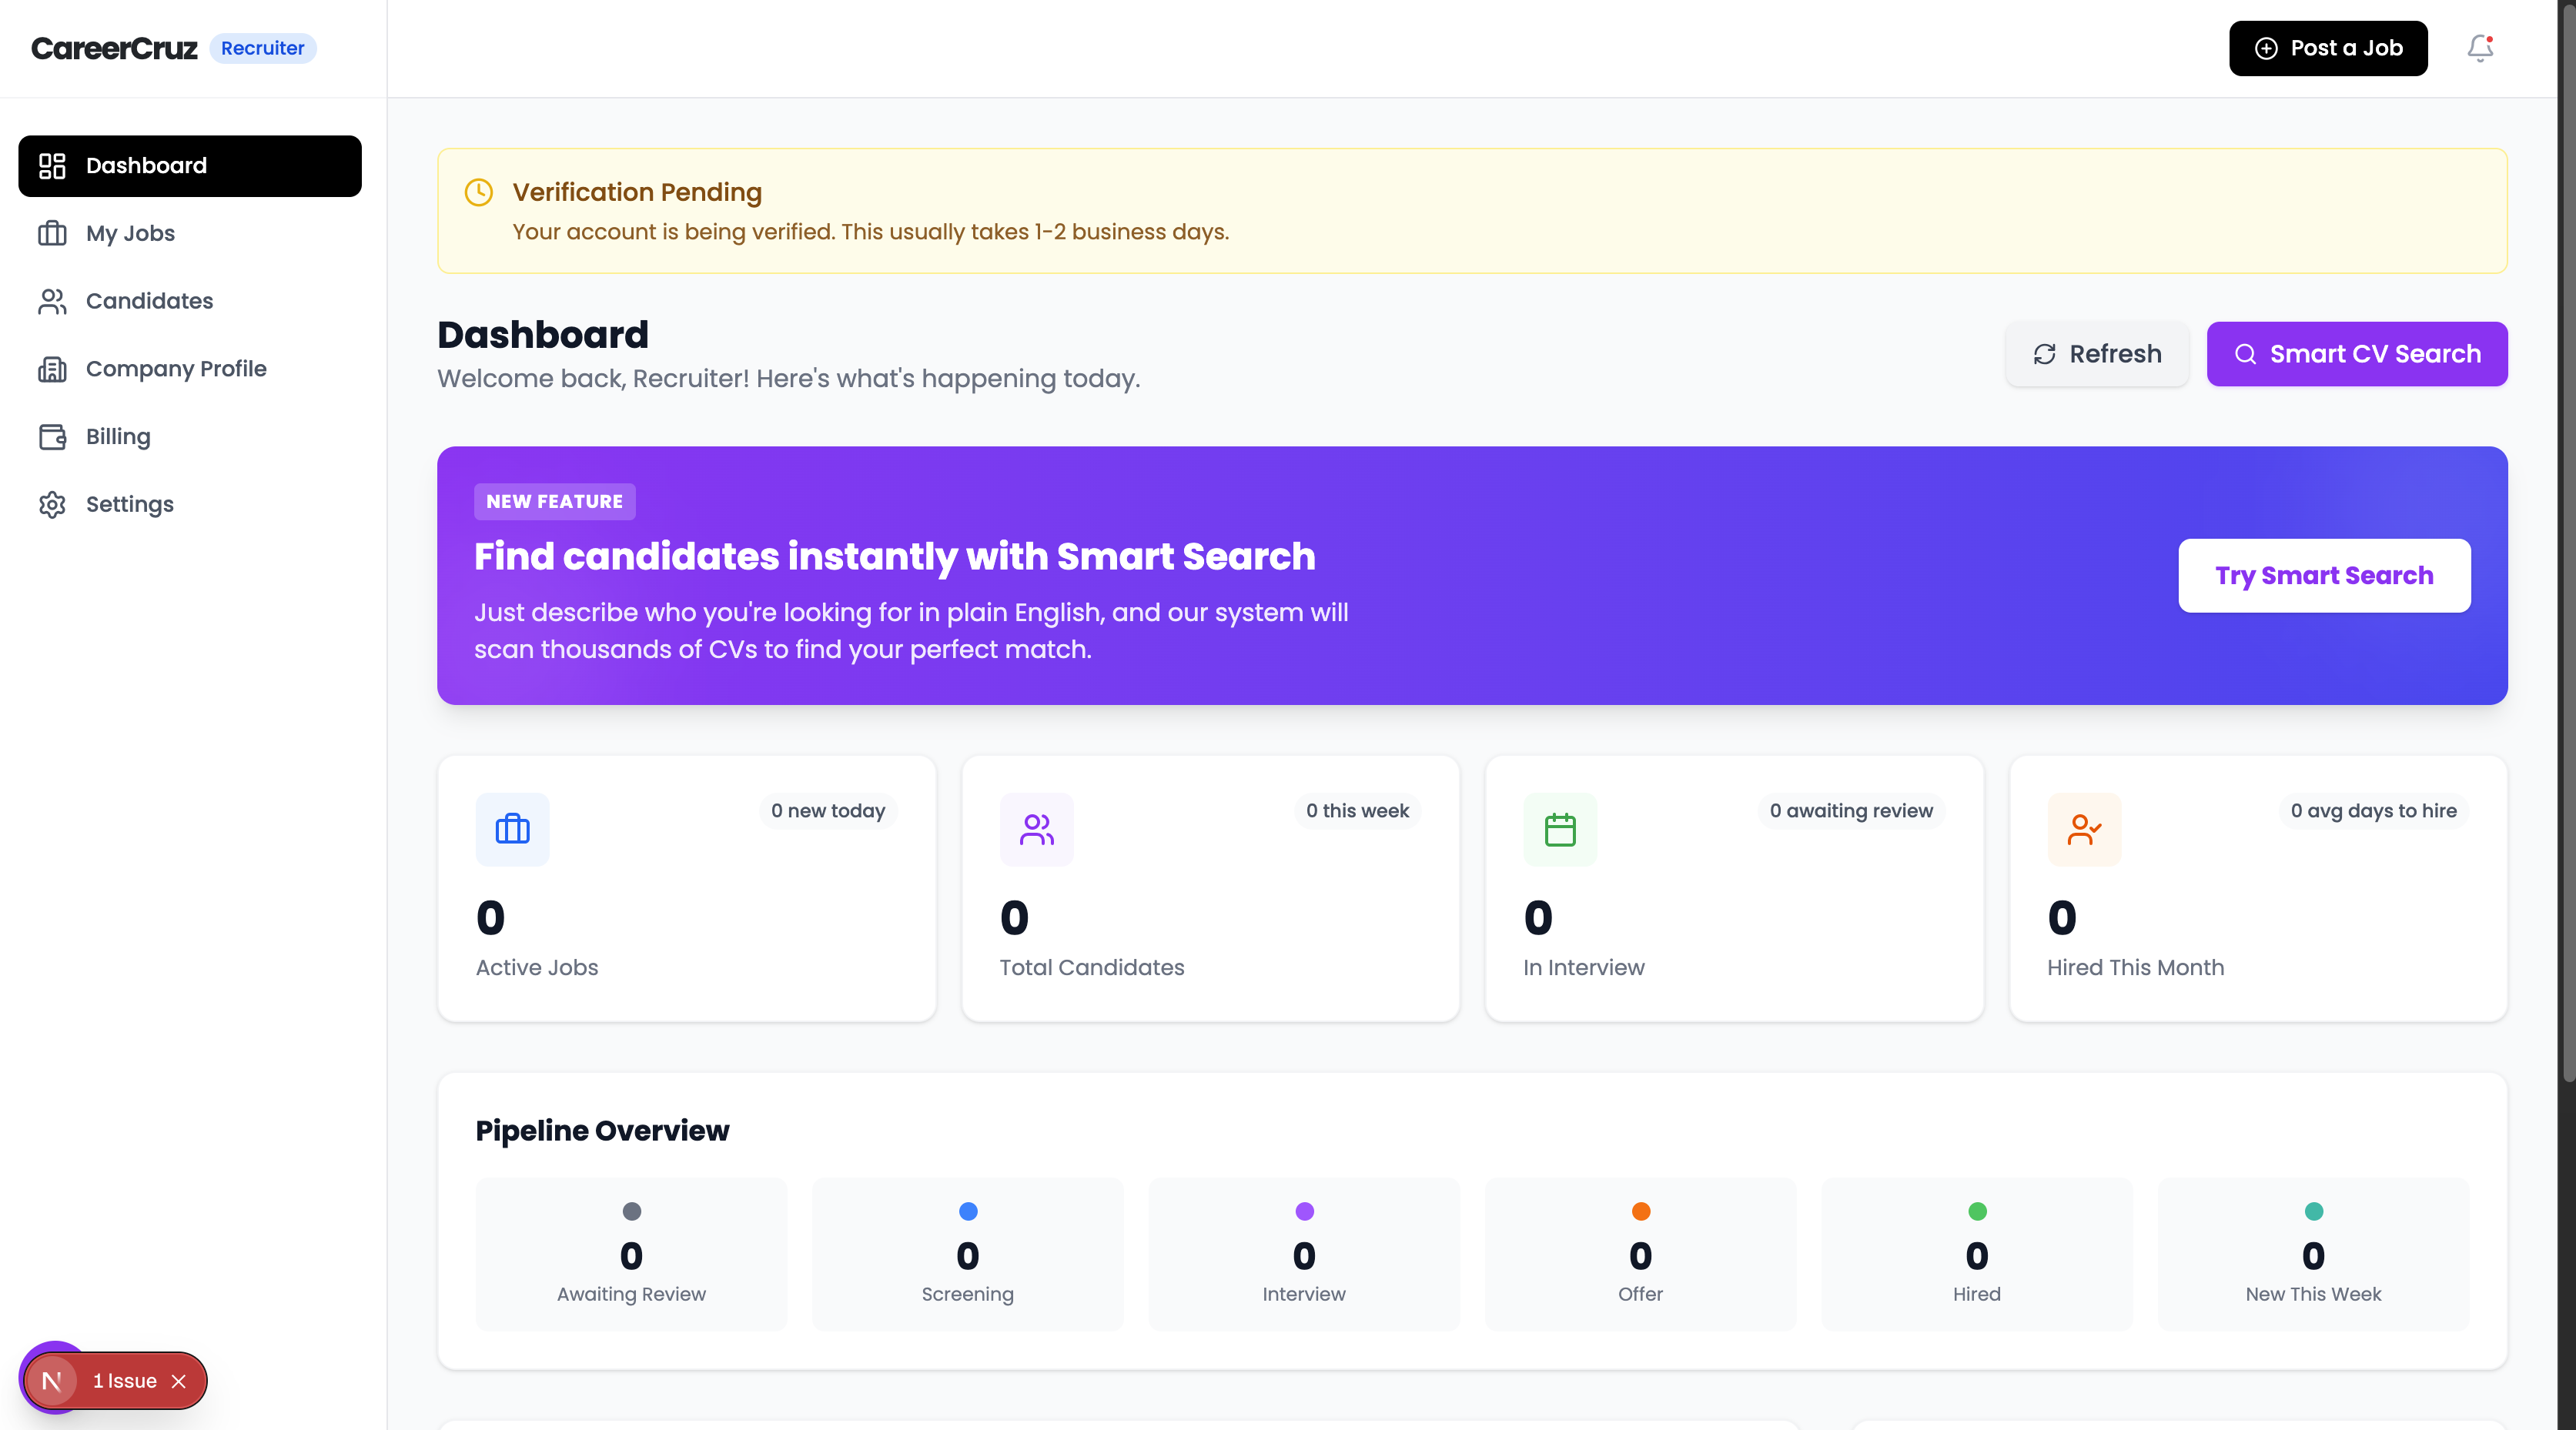Navigate to Company Profile
Viewport: 2576px width, 1430px height.
click(x=190, y=369)
